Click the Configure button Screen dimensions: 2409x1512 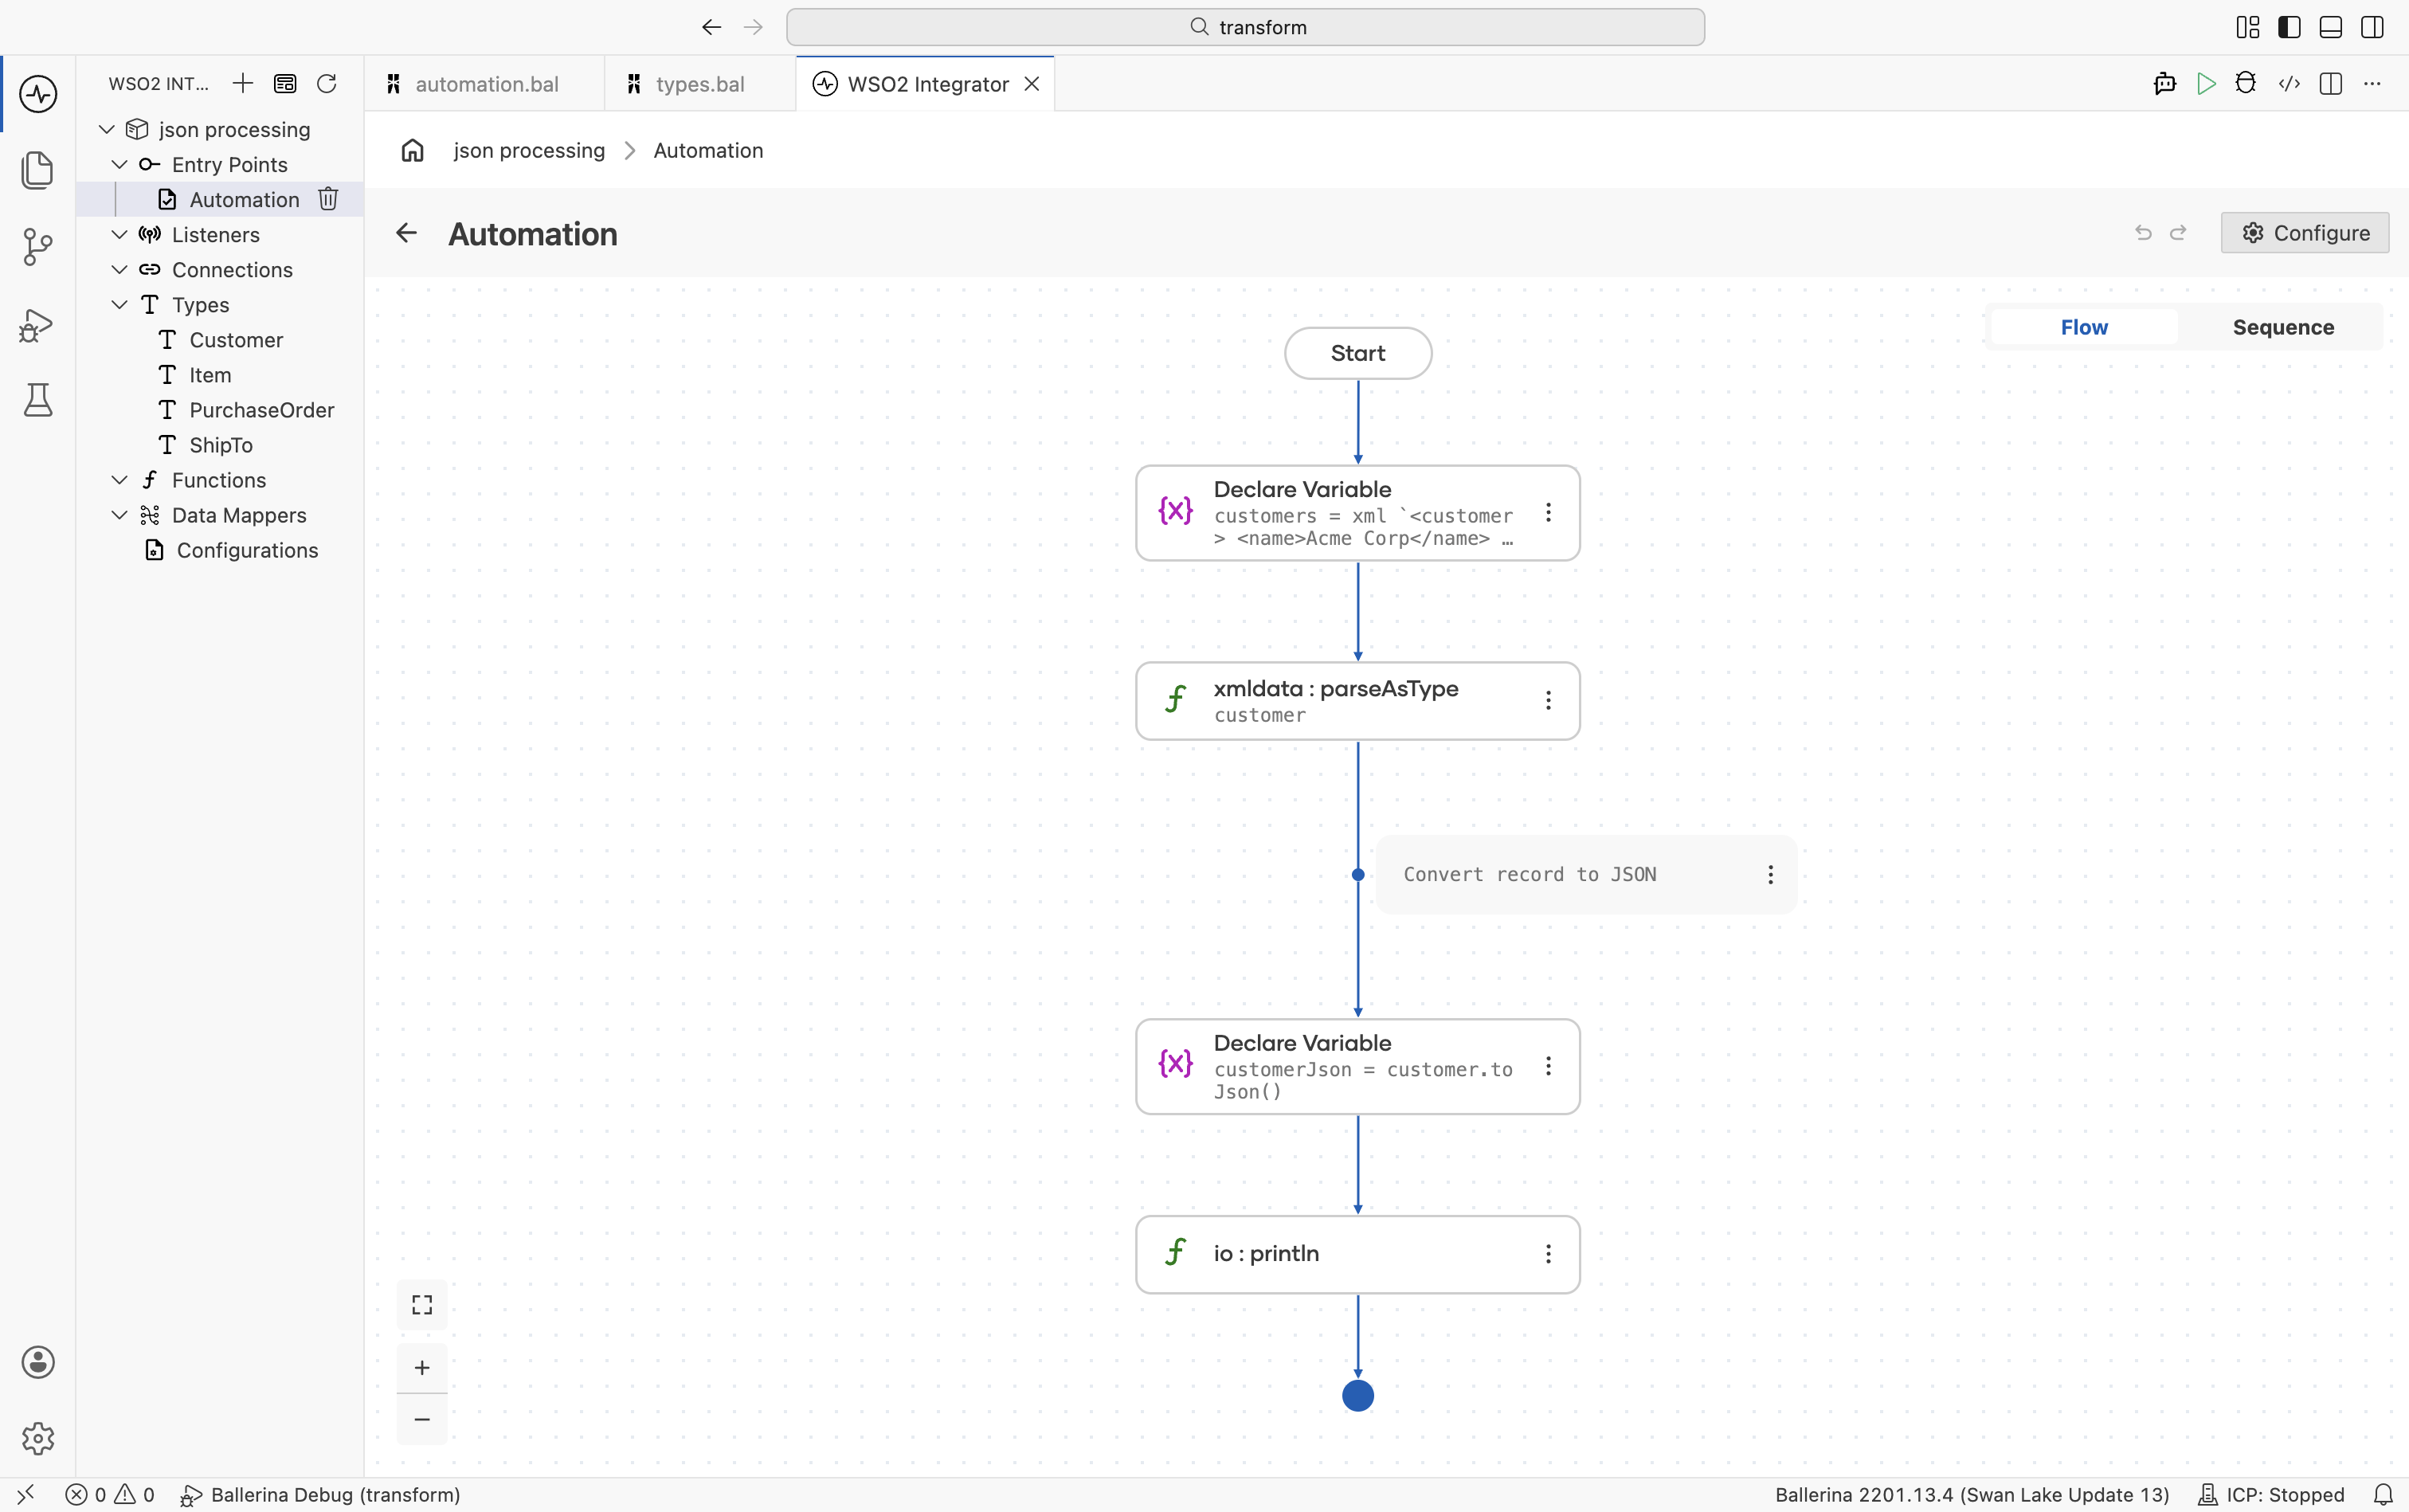(2305, 233)
